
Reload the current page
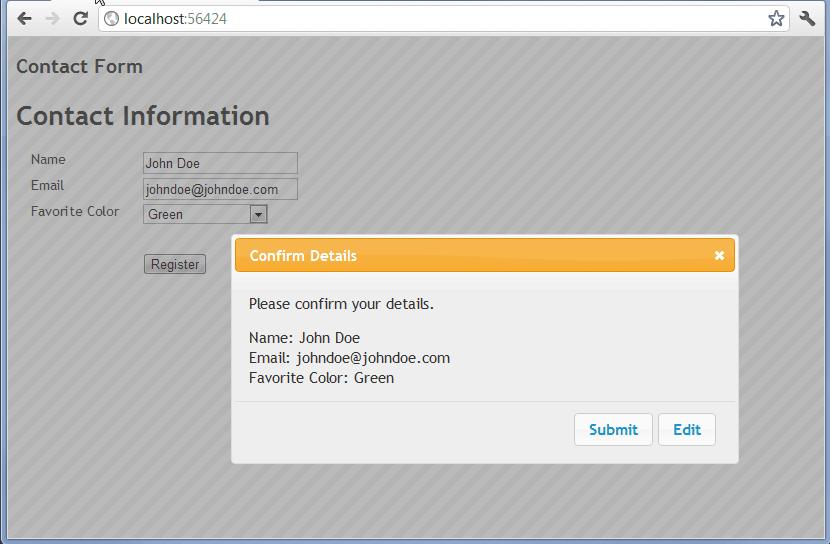(81, 19)
